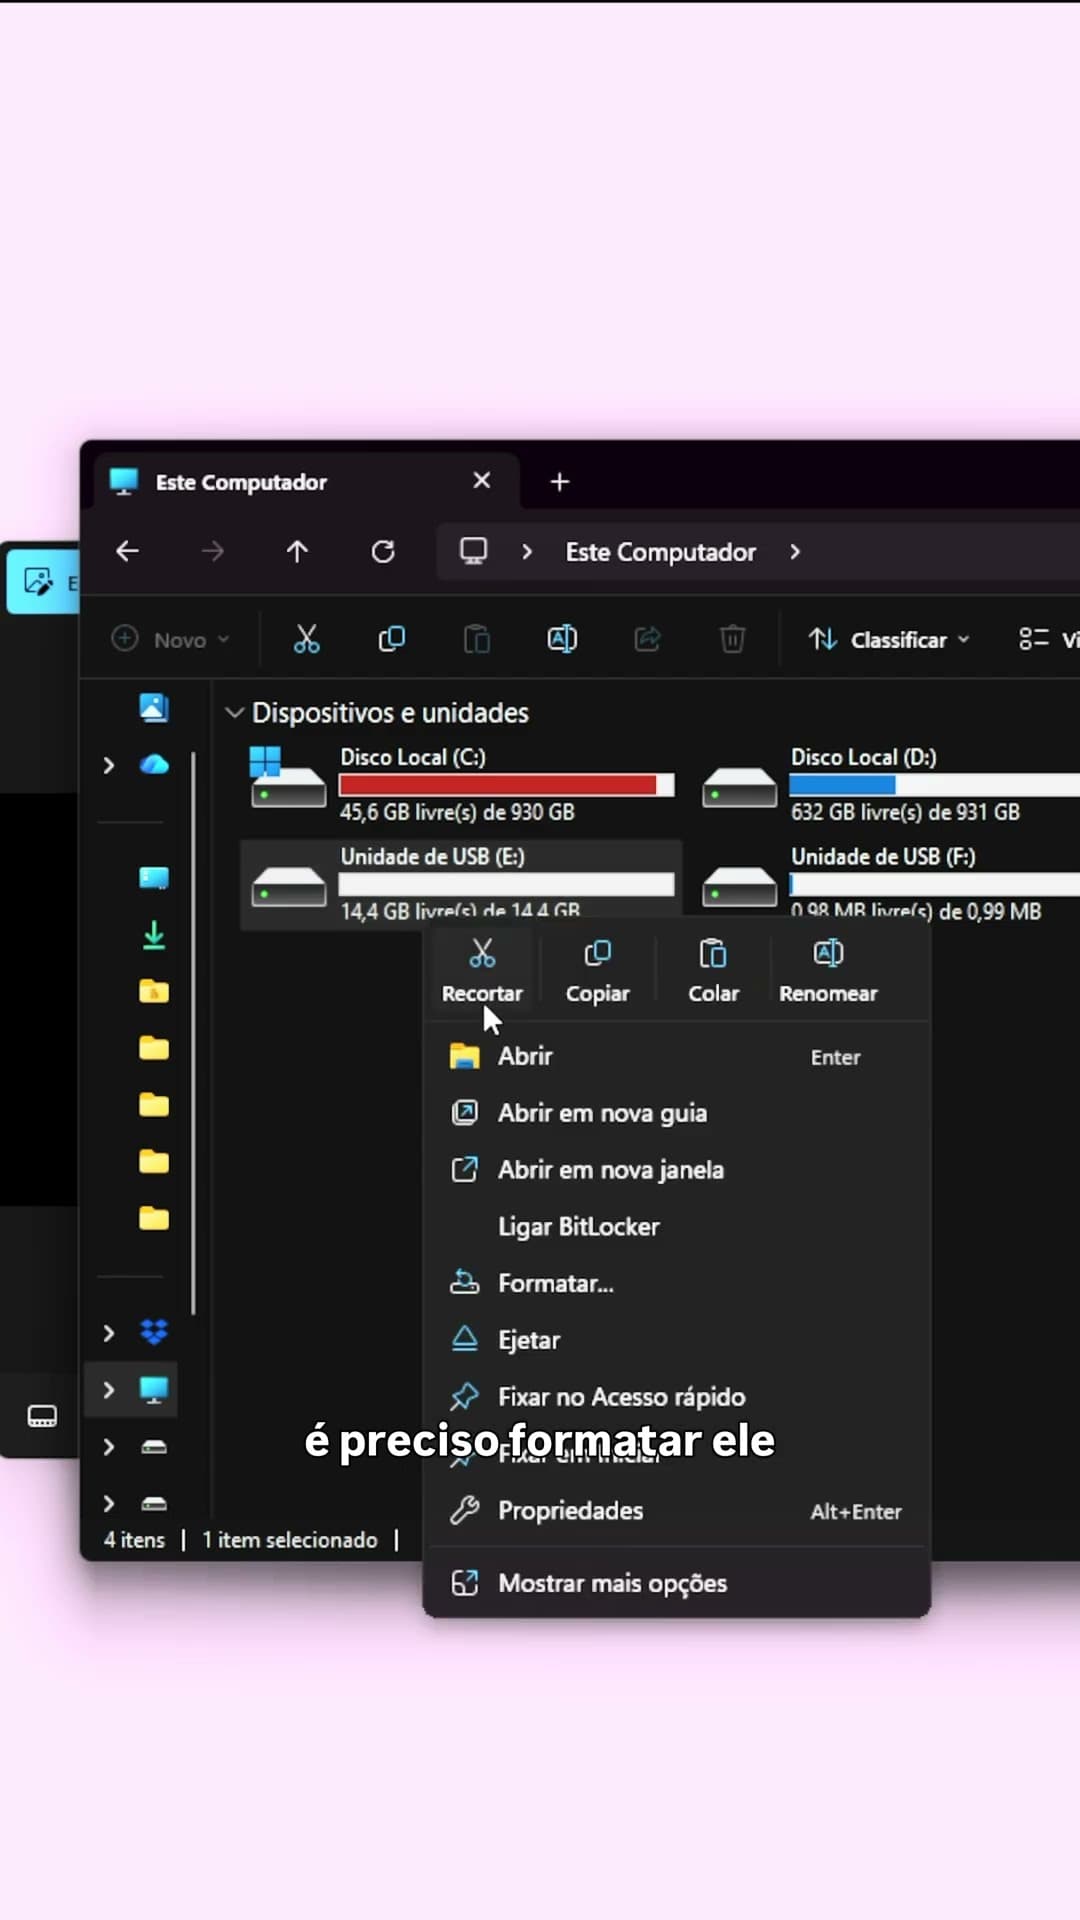Open OneDrive cloud in the sidebar
The width and height of the screenshot is (1080, 1920).
154,765
